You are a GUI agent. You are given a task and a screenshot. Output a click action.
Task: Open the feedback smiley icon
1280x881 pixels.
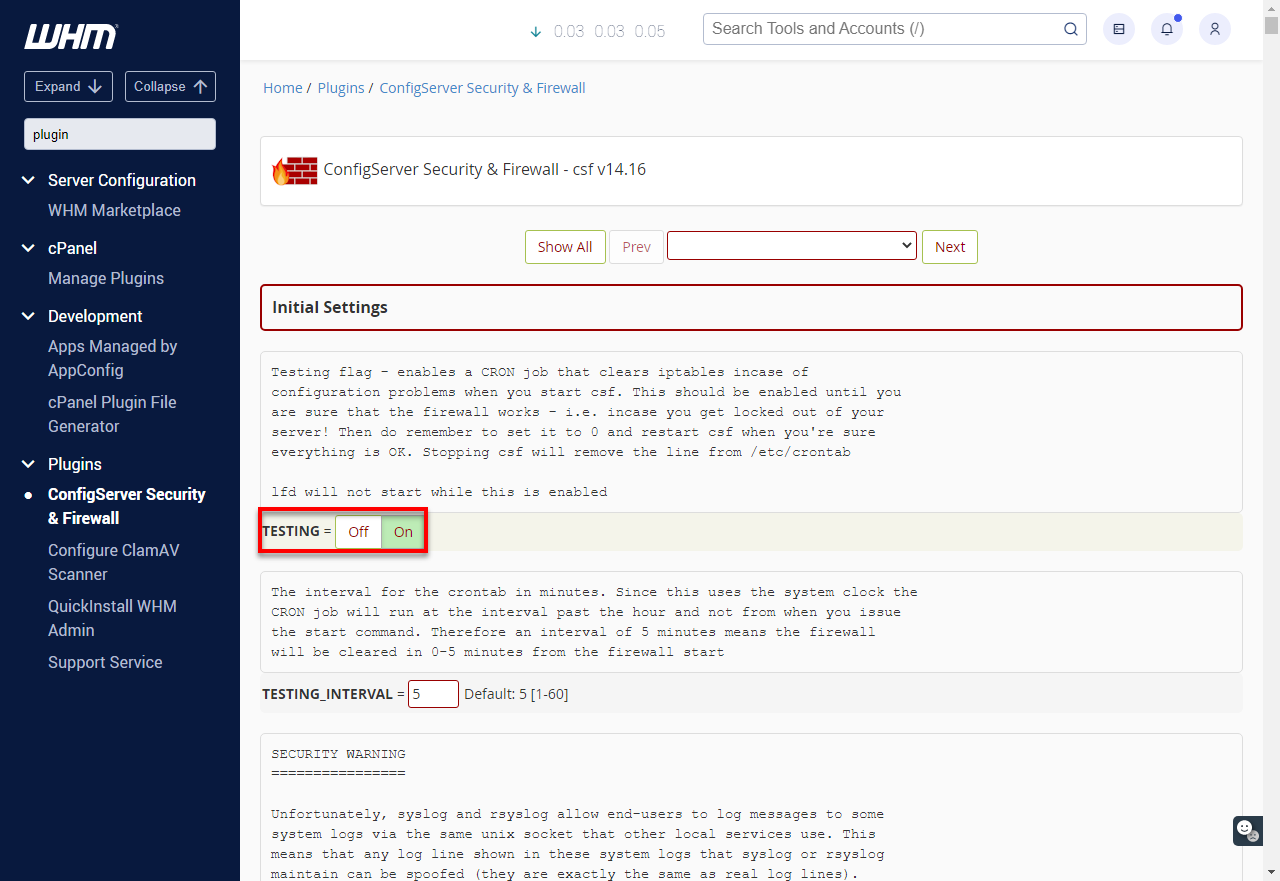1246,831
